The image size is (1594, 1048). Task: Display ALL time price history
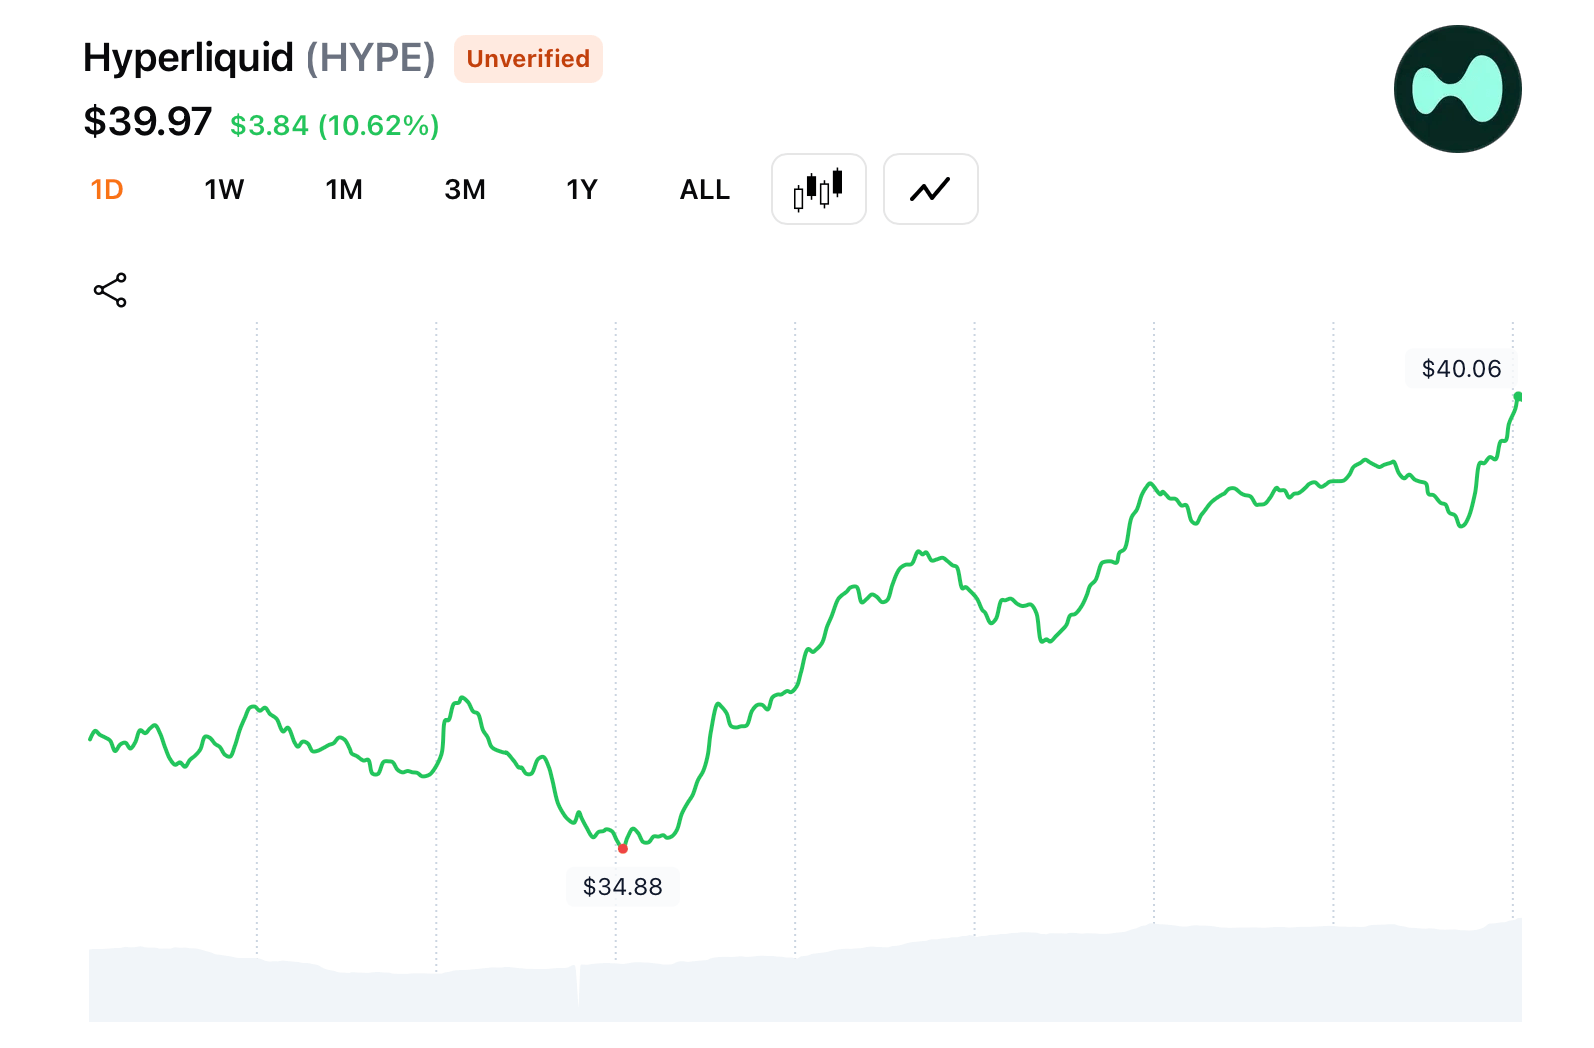(x=704, y=190)
